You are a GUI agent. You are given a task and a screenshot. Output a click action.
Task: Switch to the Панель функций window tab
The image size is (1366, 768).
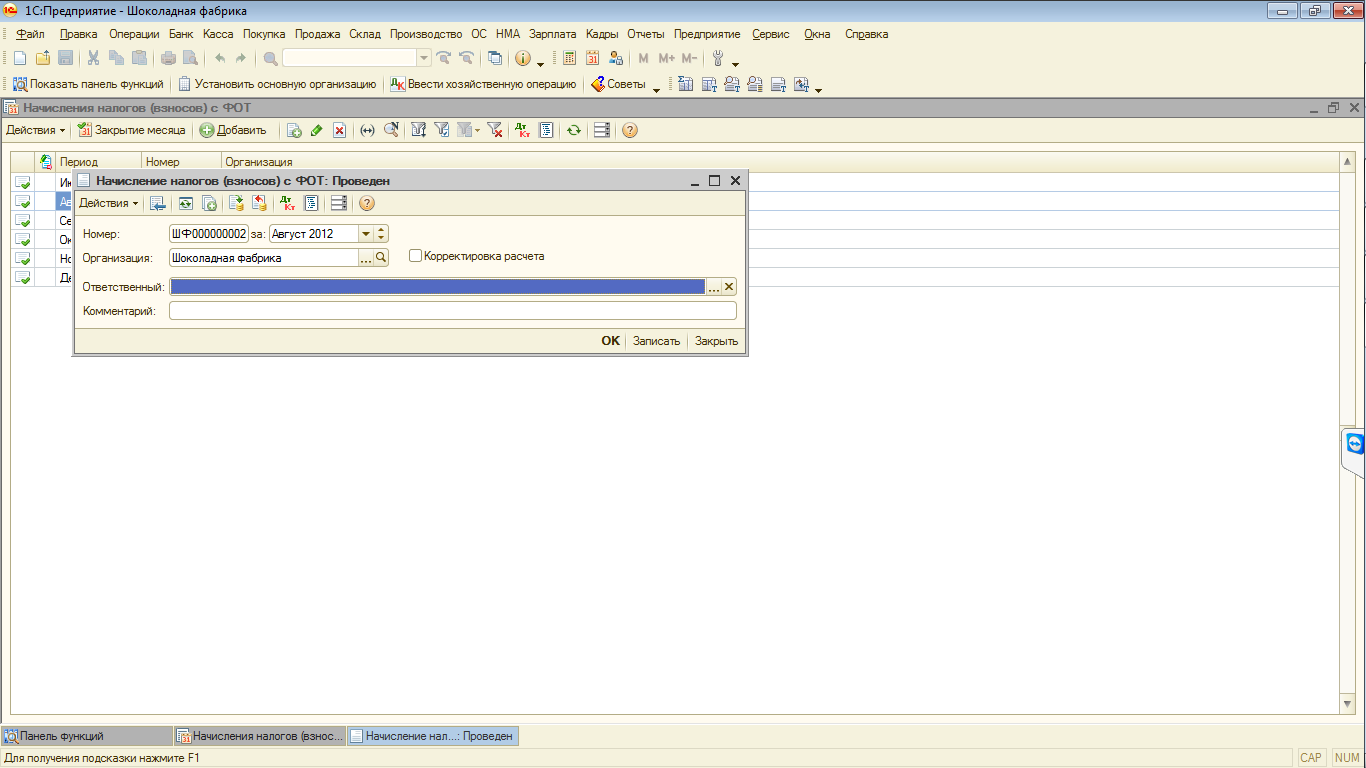87,736
